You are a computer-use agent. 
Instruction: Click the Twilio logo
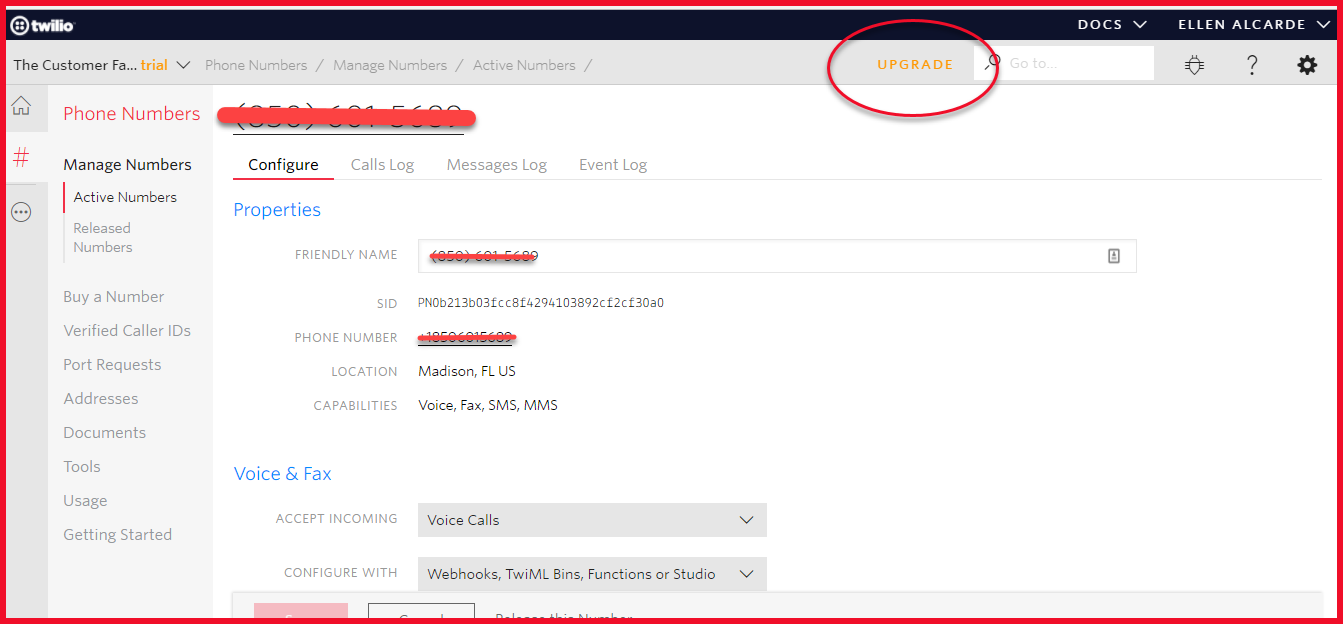pos(42,25)
